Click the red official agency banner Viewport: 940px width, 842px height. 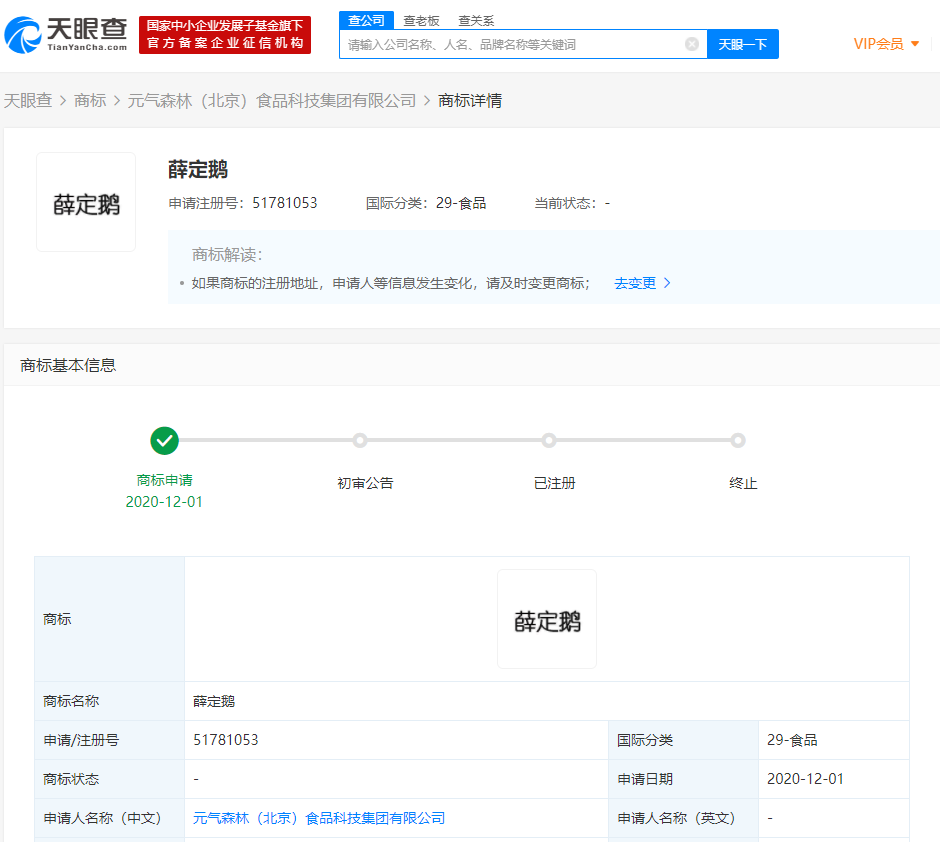coord(225,35)
